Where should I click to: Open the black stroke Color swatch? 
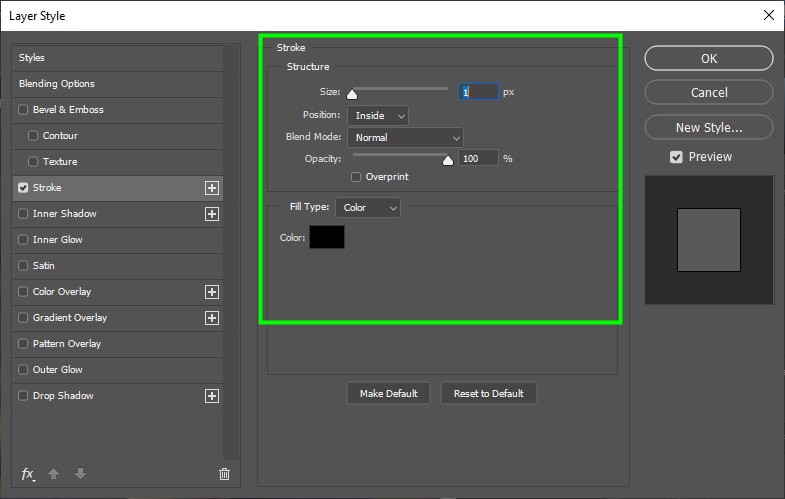[327, 237]
